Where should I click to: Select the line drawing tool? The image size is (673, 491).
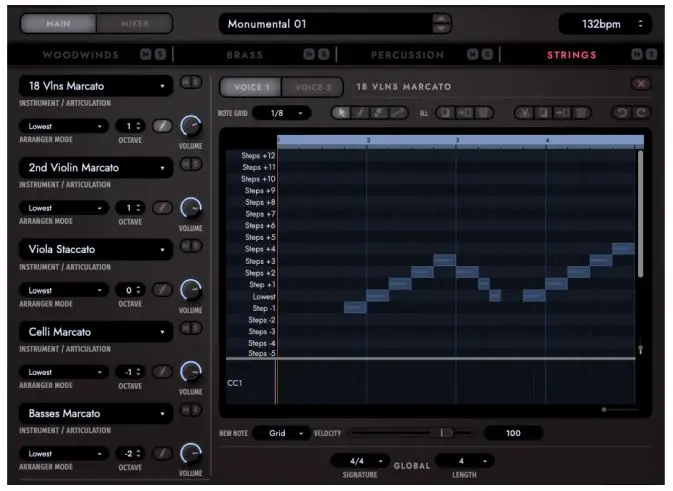click(x=398, y=113)
